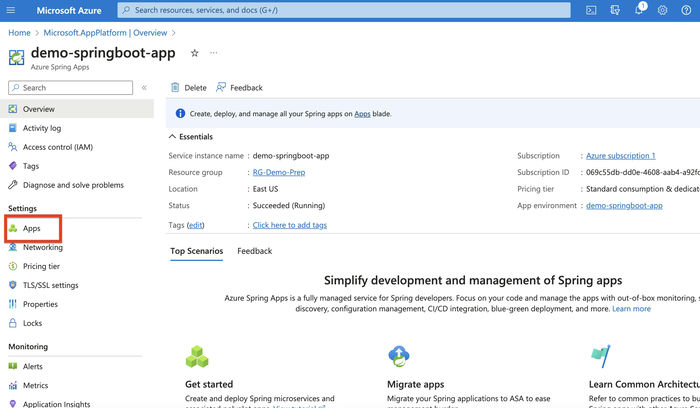Viewport: 700px width, 408px height.
Task: Open Diagnose and solve problems
Action: (73, 185)
